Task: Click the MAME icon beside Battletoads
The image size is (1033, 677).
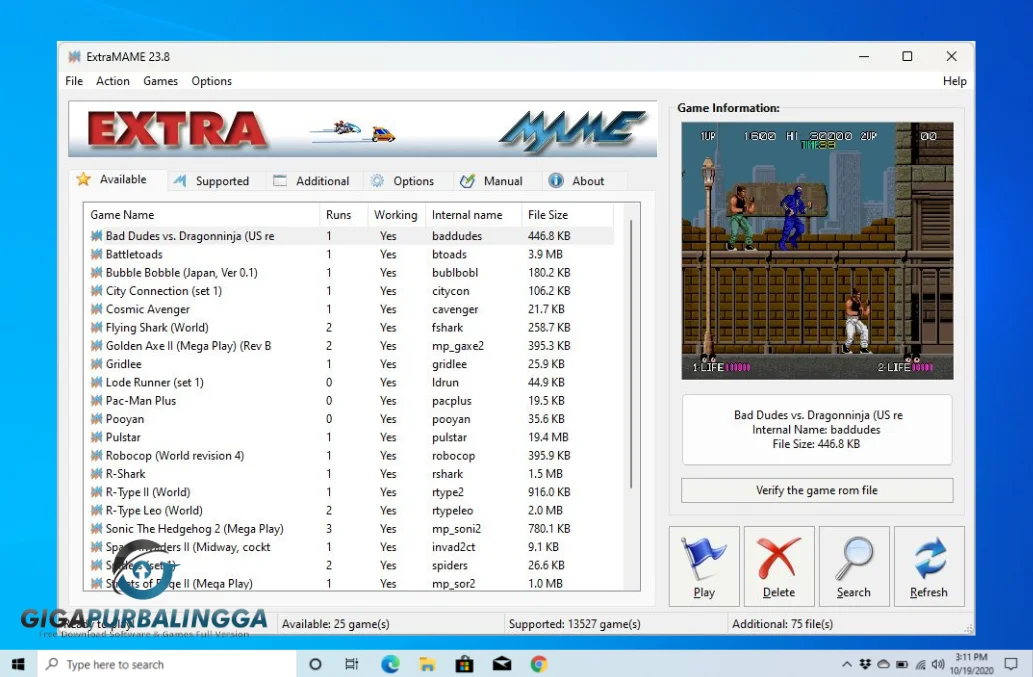Action: (96, 254)
